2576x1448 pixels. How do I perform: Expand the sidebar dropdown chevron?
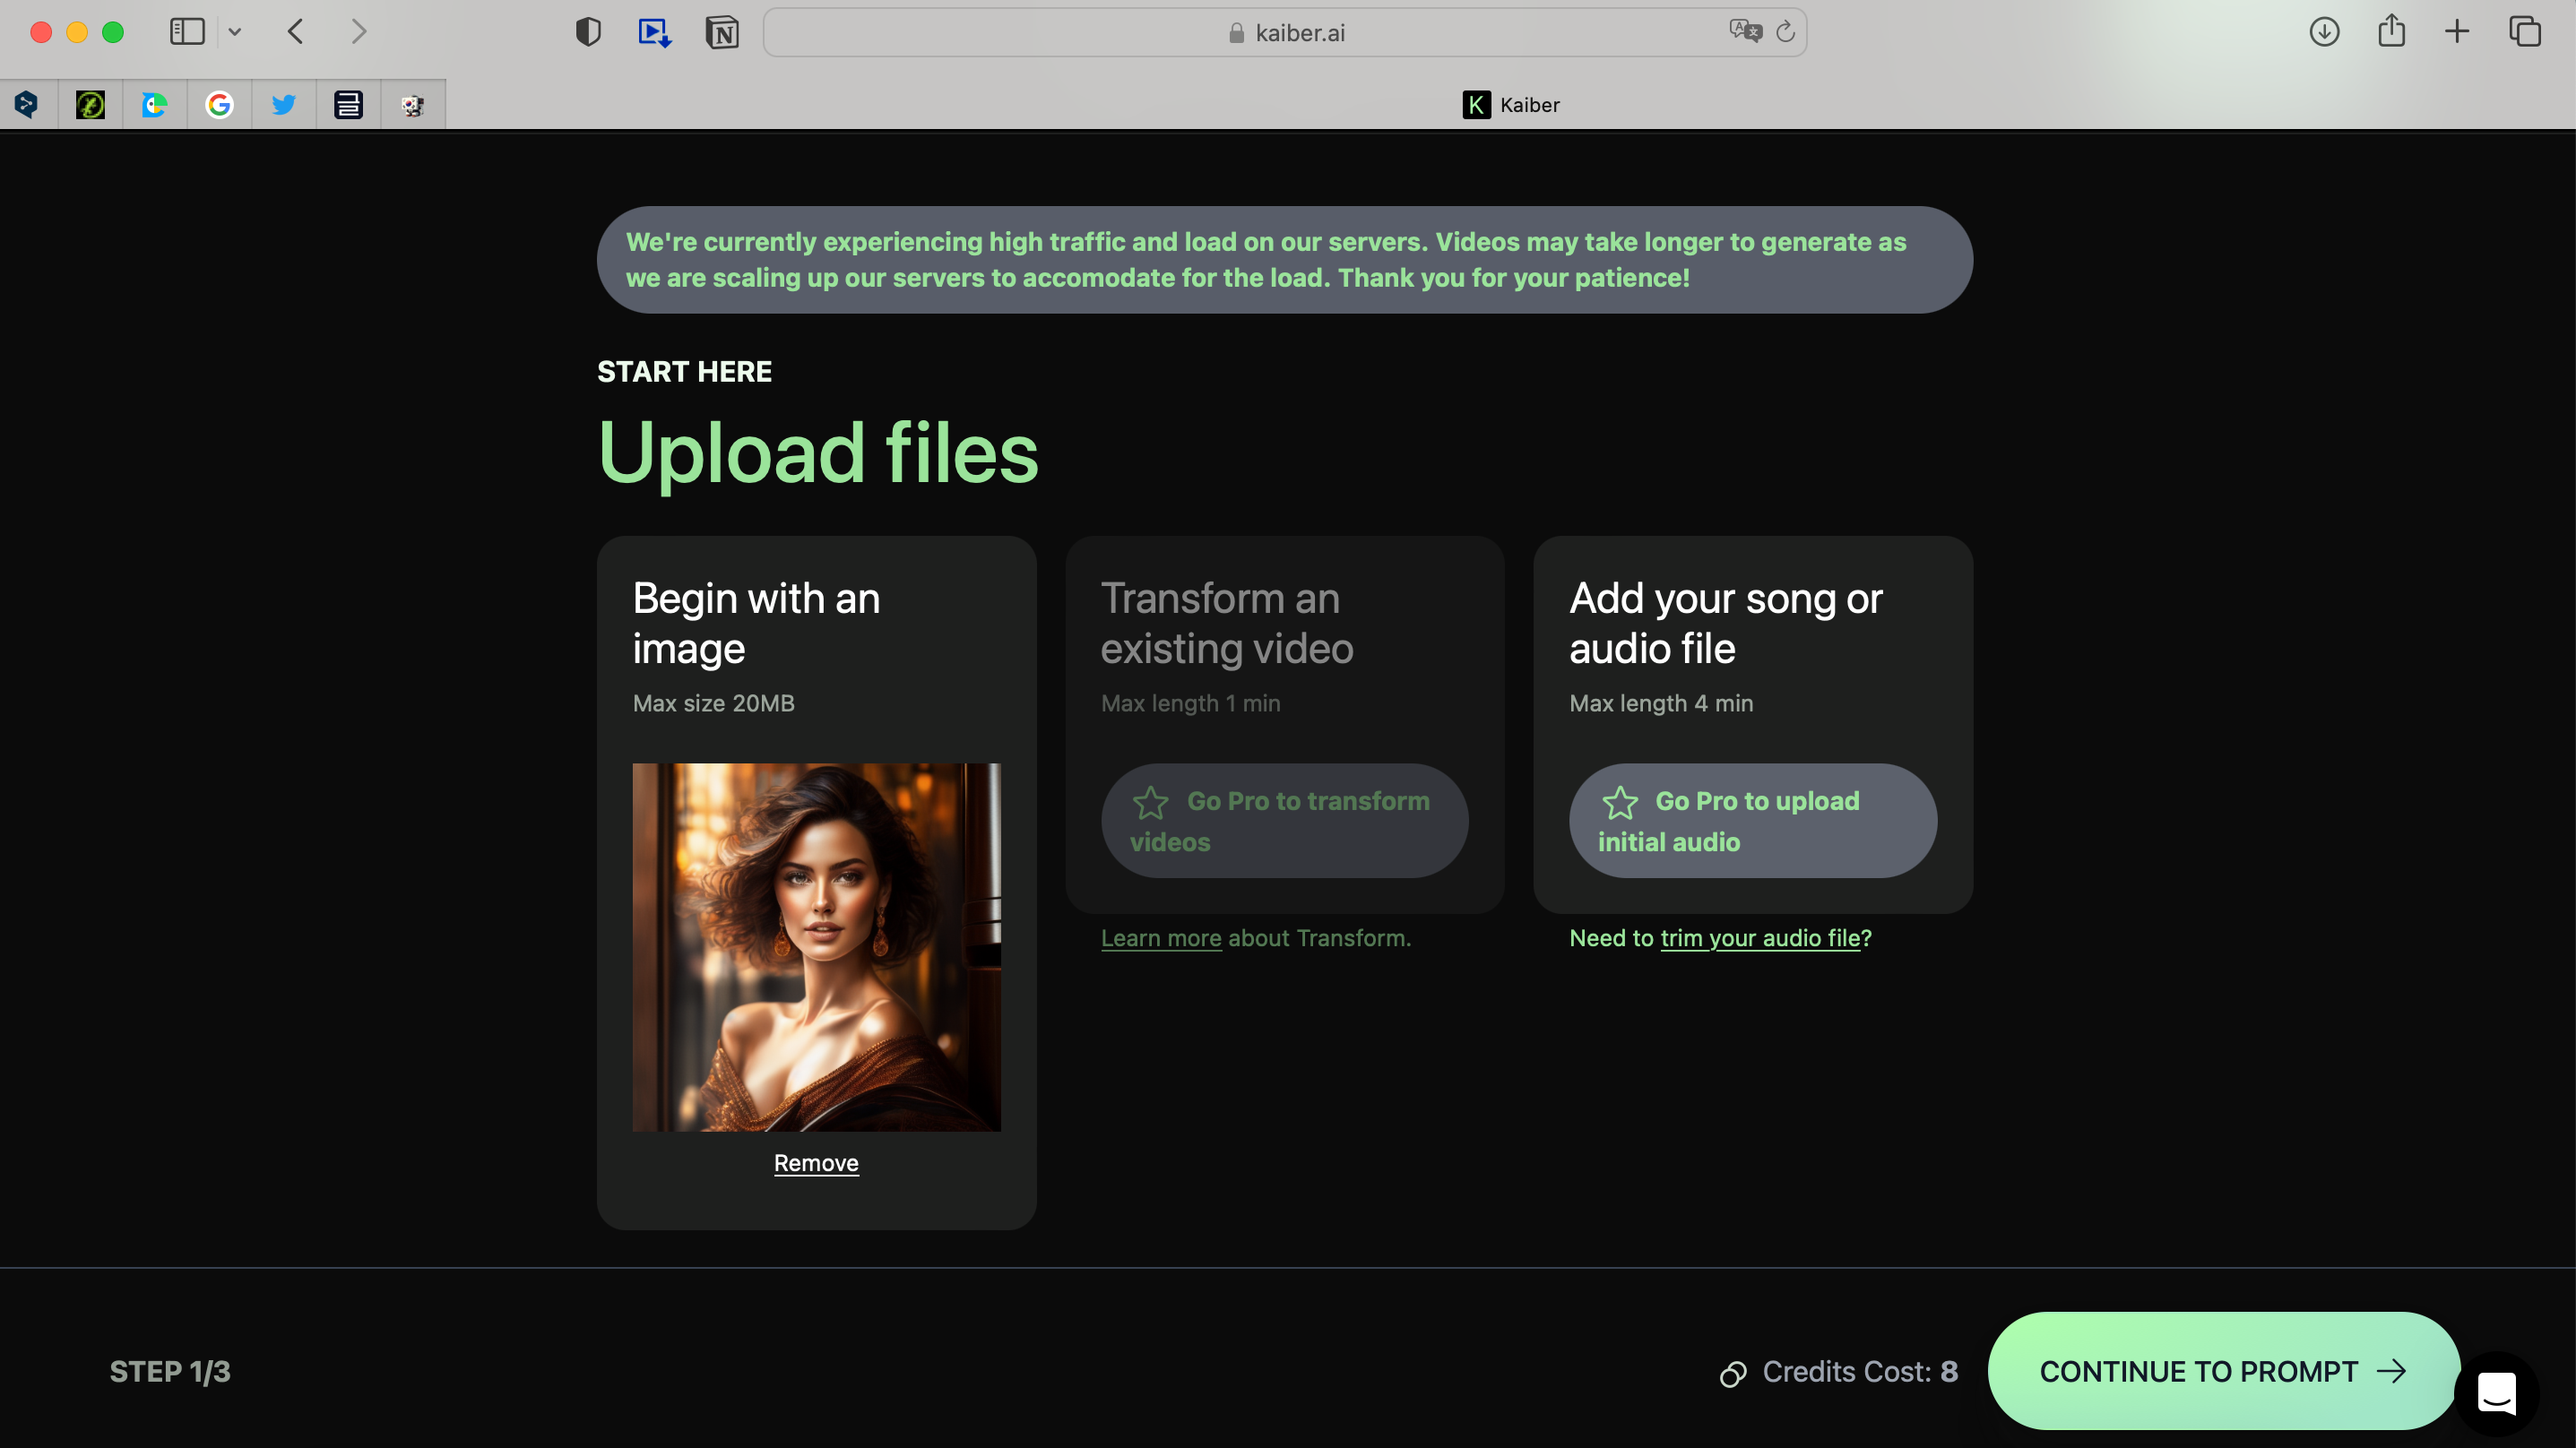(x=235, y=32)
